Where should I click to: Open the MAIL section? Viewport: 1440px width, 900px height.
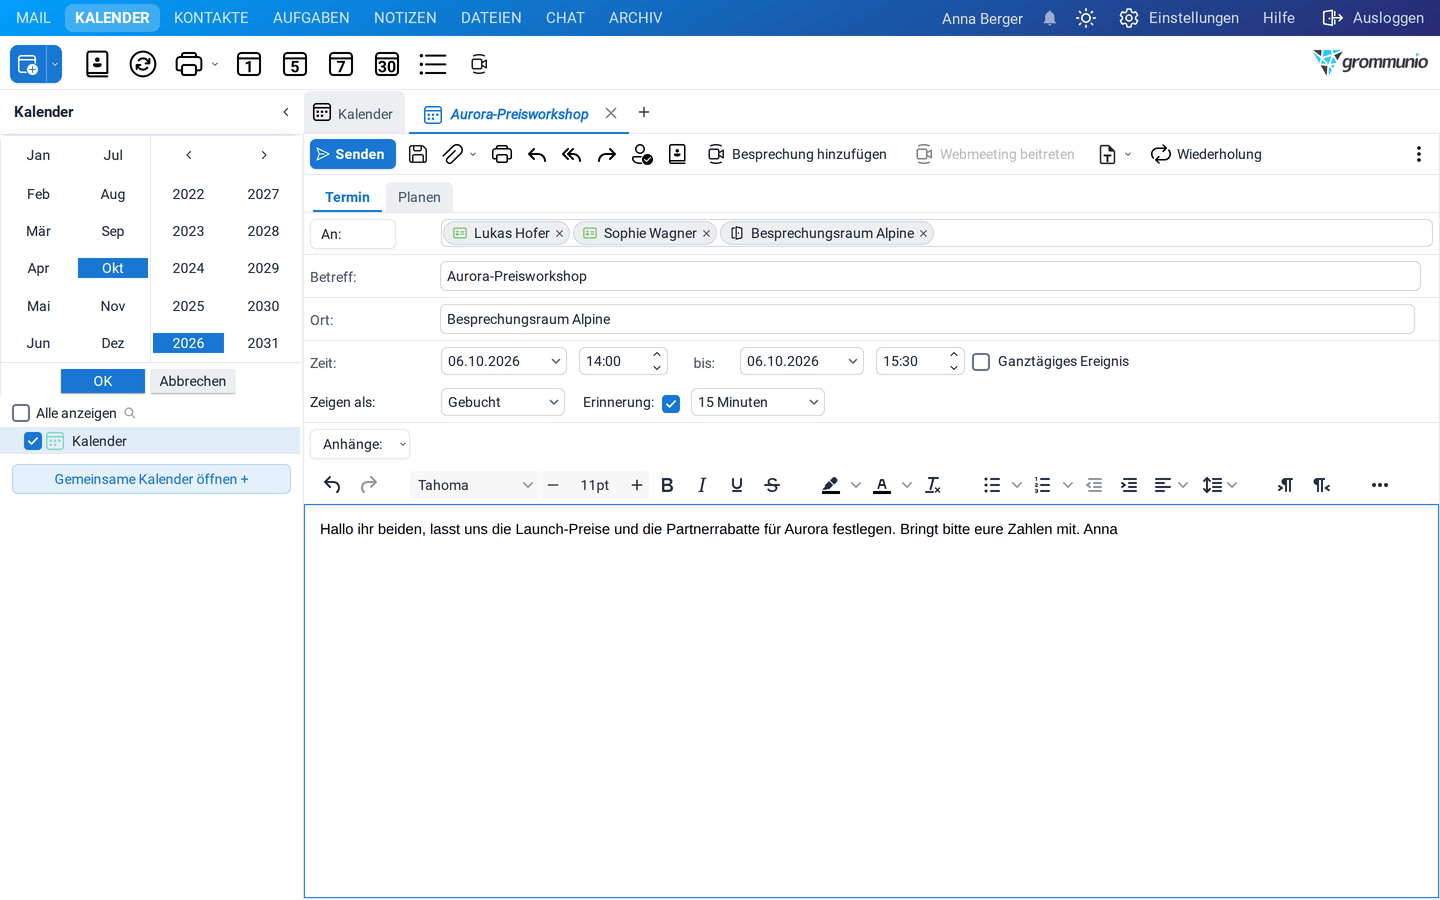click(x=33, y=18)
